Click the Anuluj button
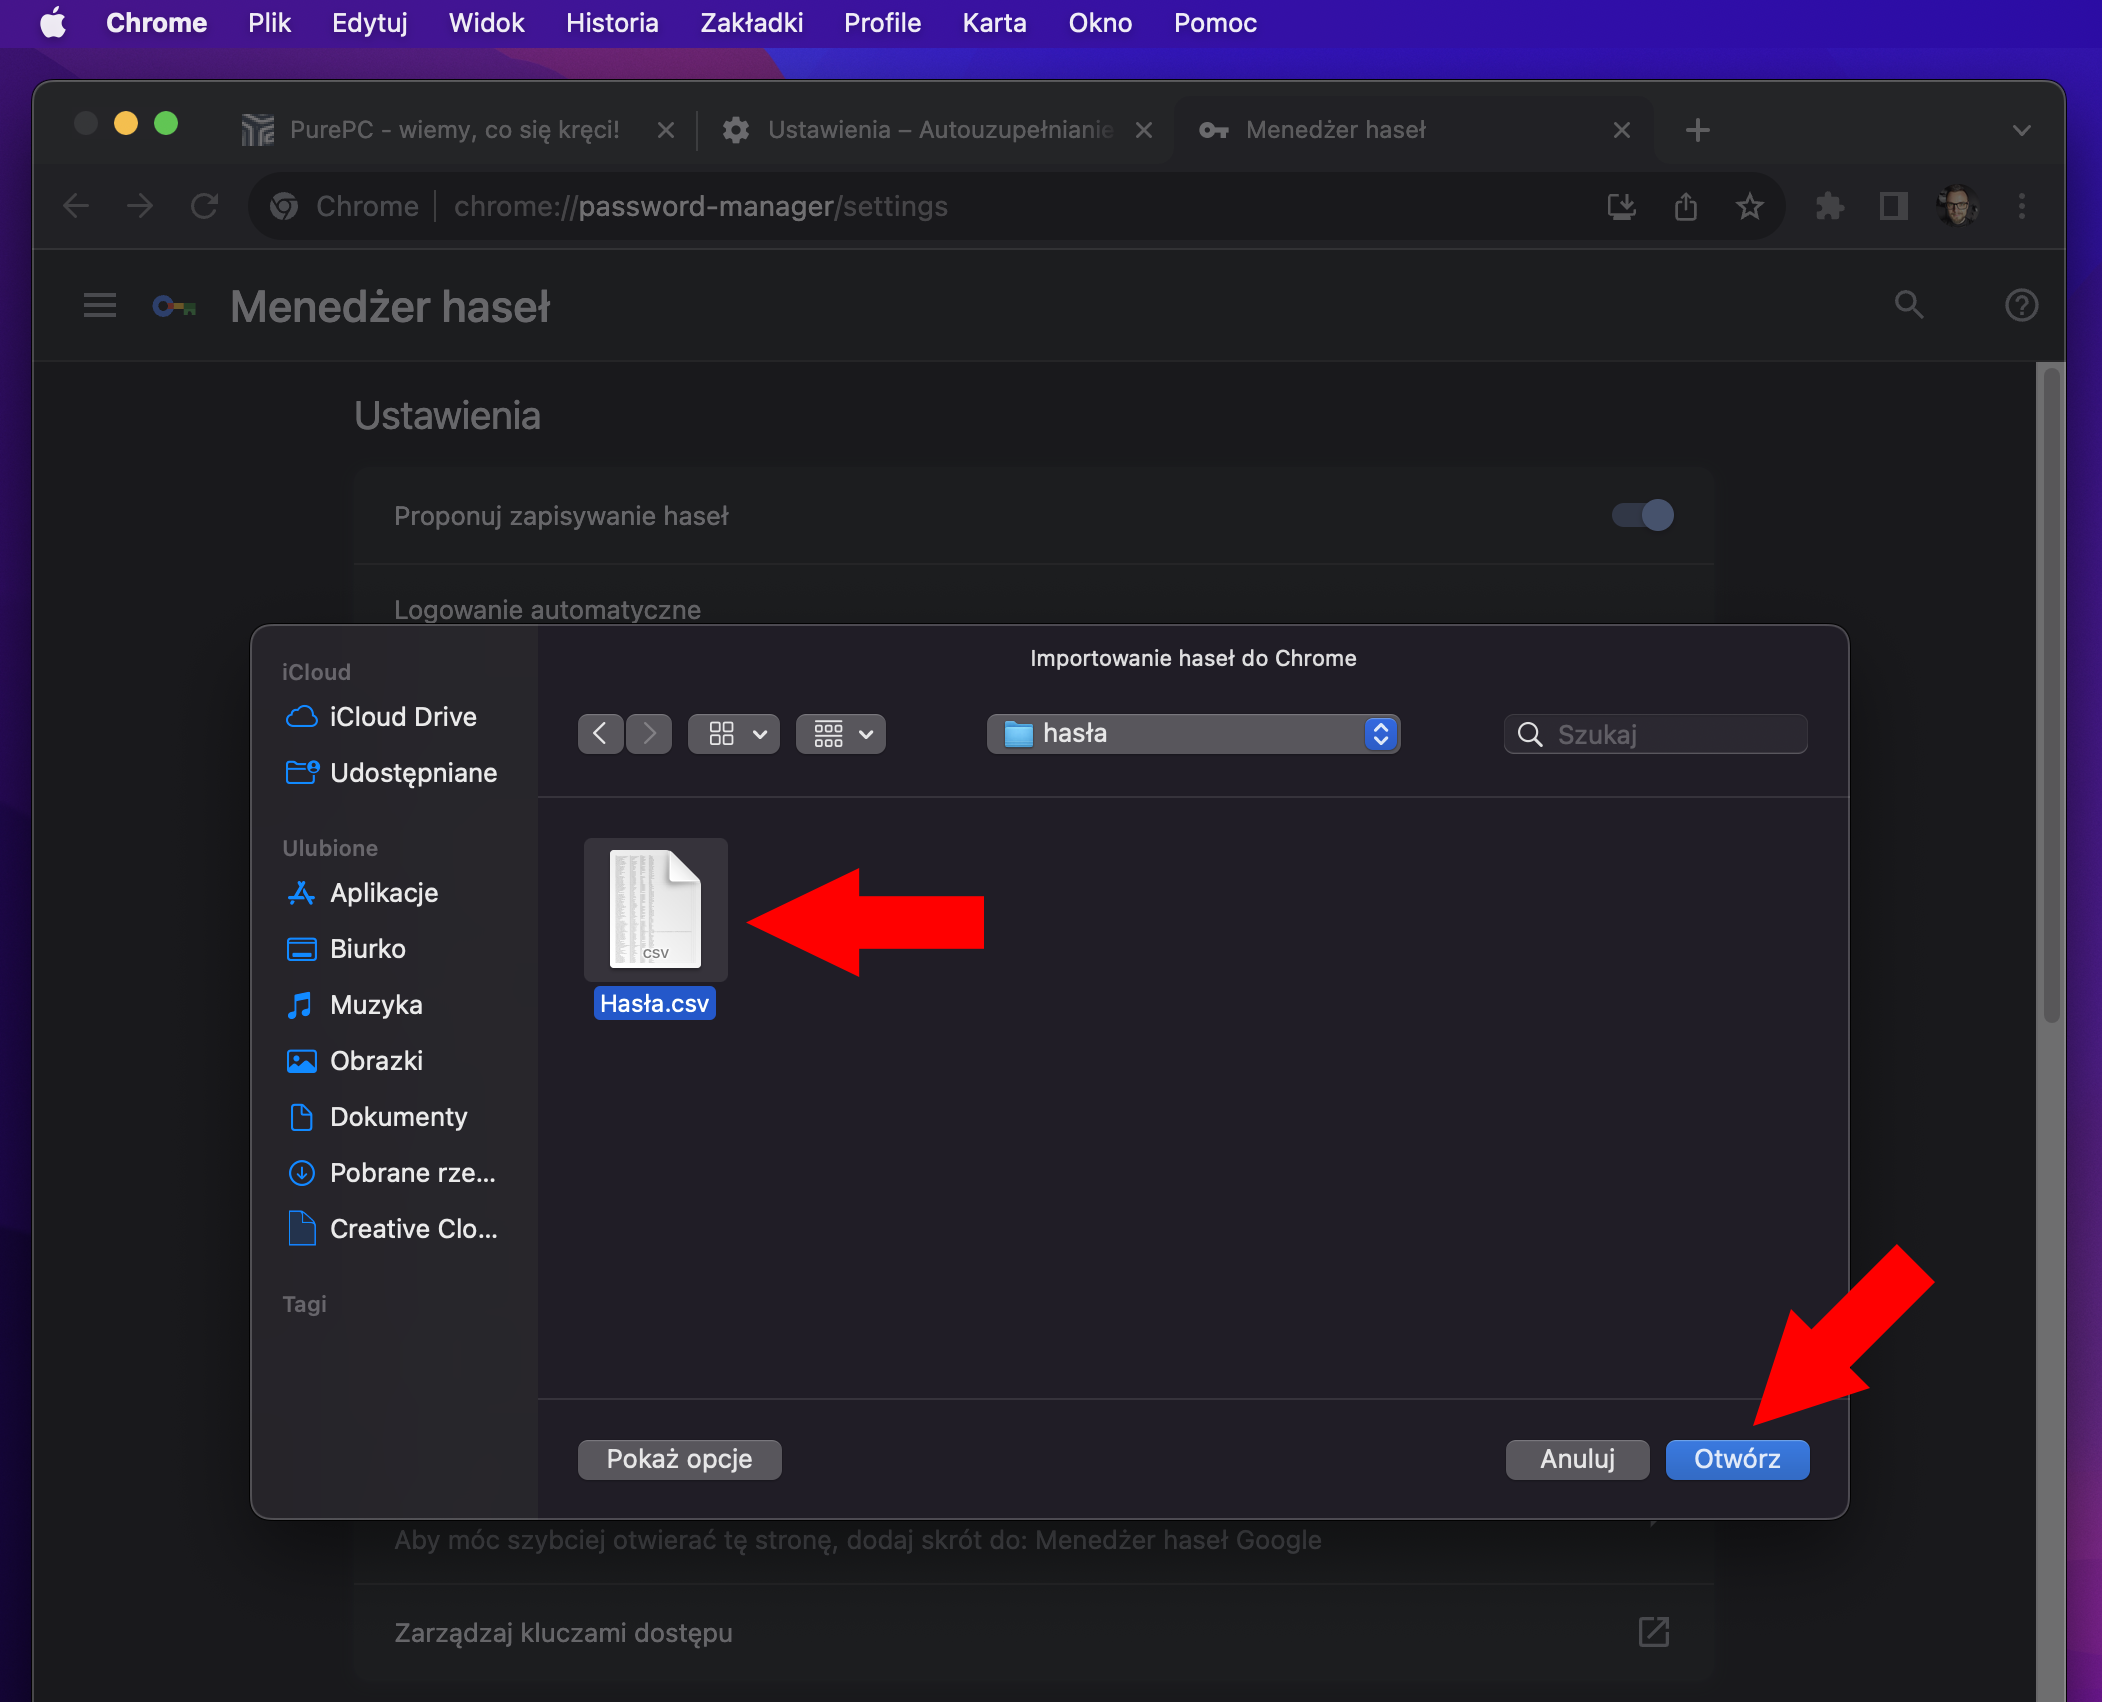The height and width of the screenshot is (1702, 2102). [1577, 1459]
